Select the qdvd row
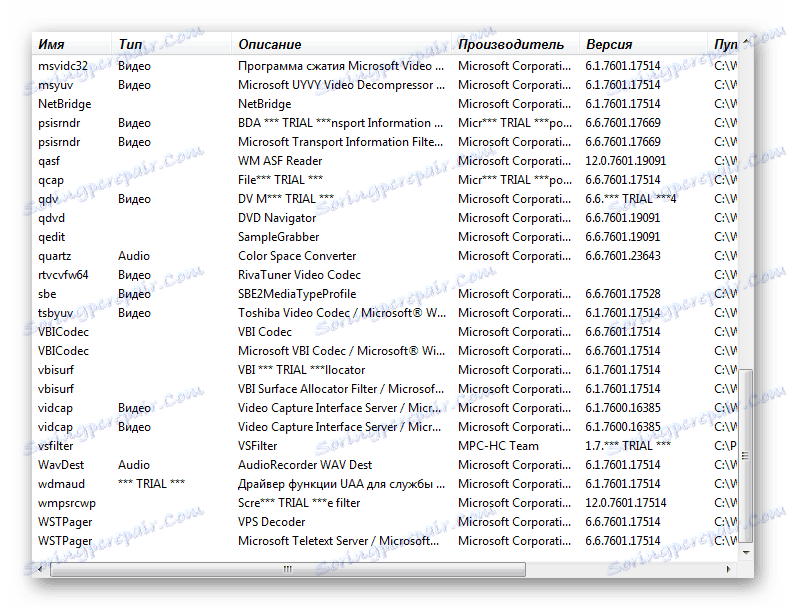Screen dimensions: 786x610 click(385, 218)
